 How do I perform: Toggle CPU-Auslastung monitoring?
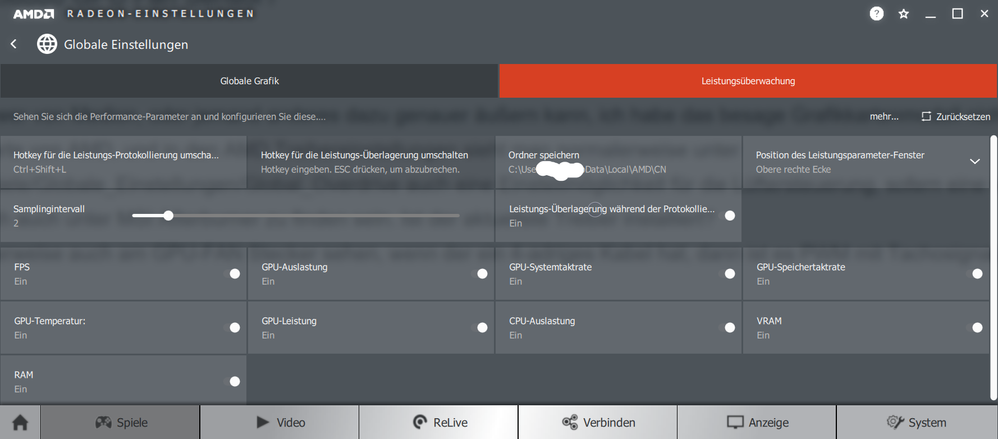[729, 327]
